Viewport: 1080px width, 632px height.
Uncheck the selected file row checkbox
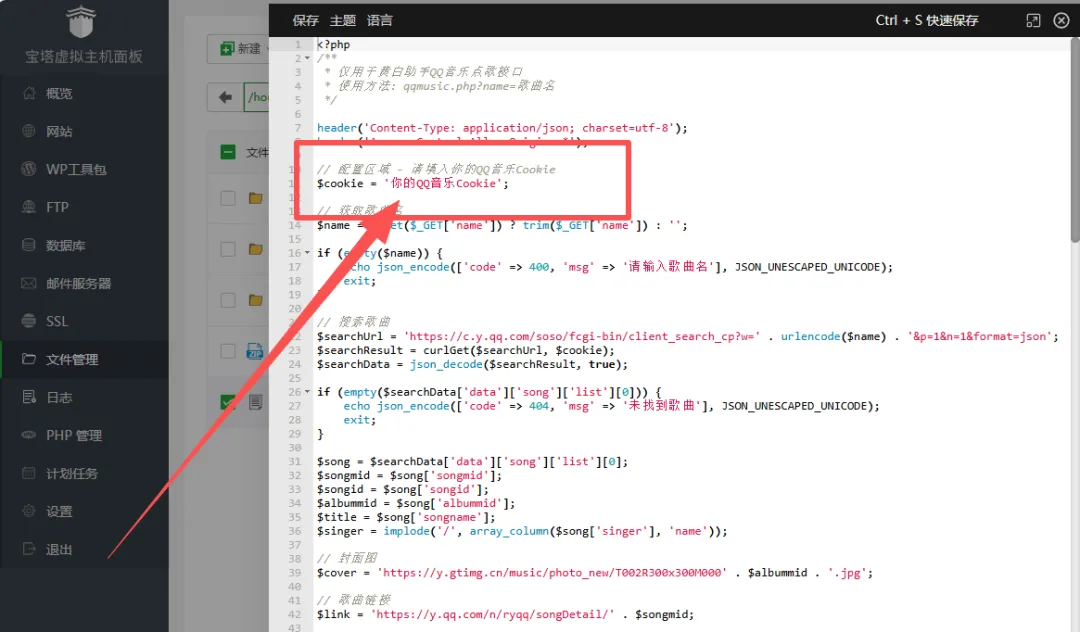(x=228, y=402)
